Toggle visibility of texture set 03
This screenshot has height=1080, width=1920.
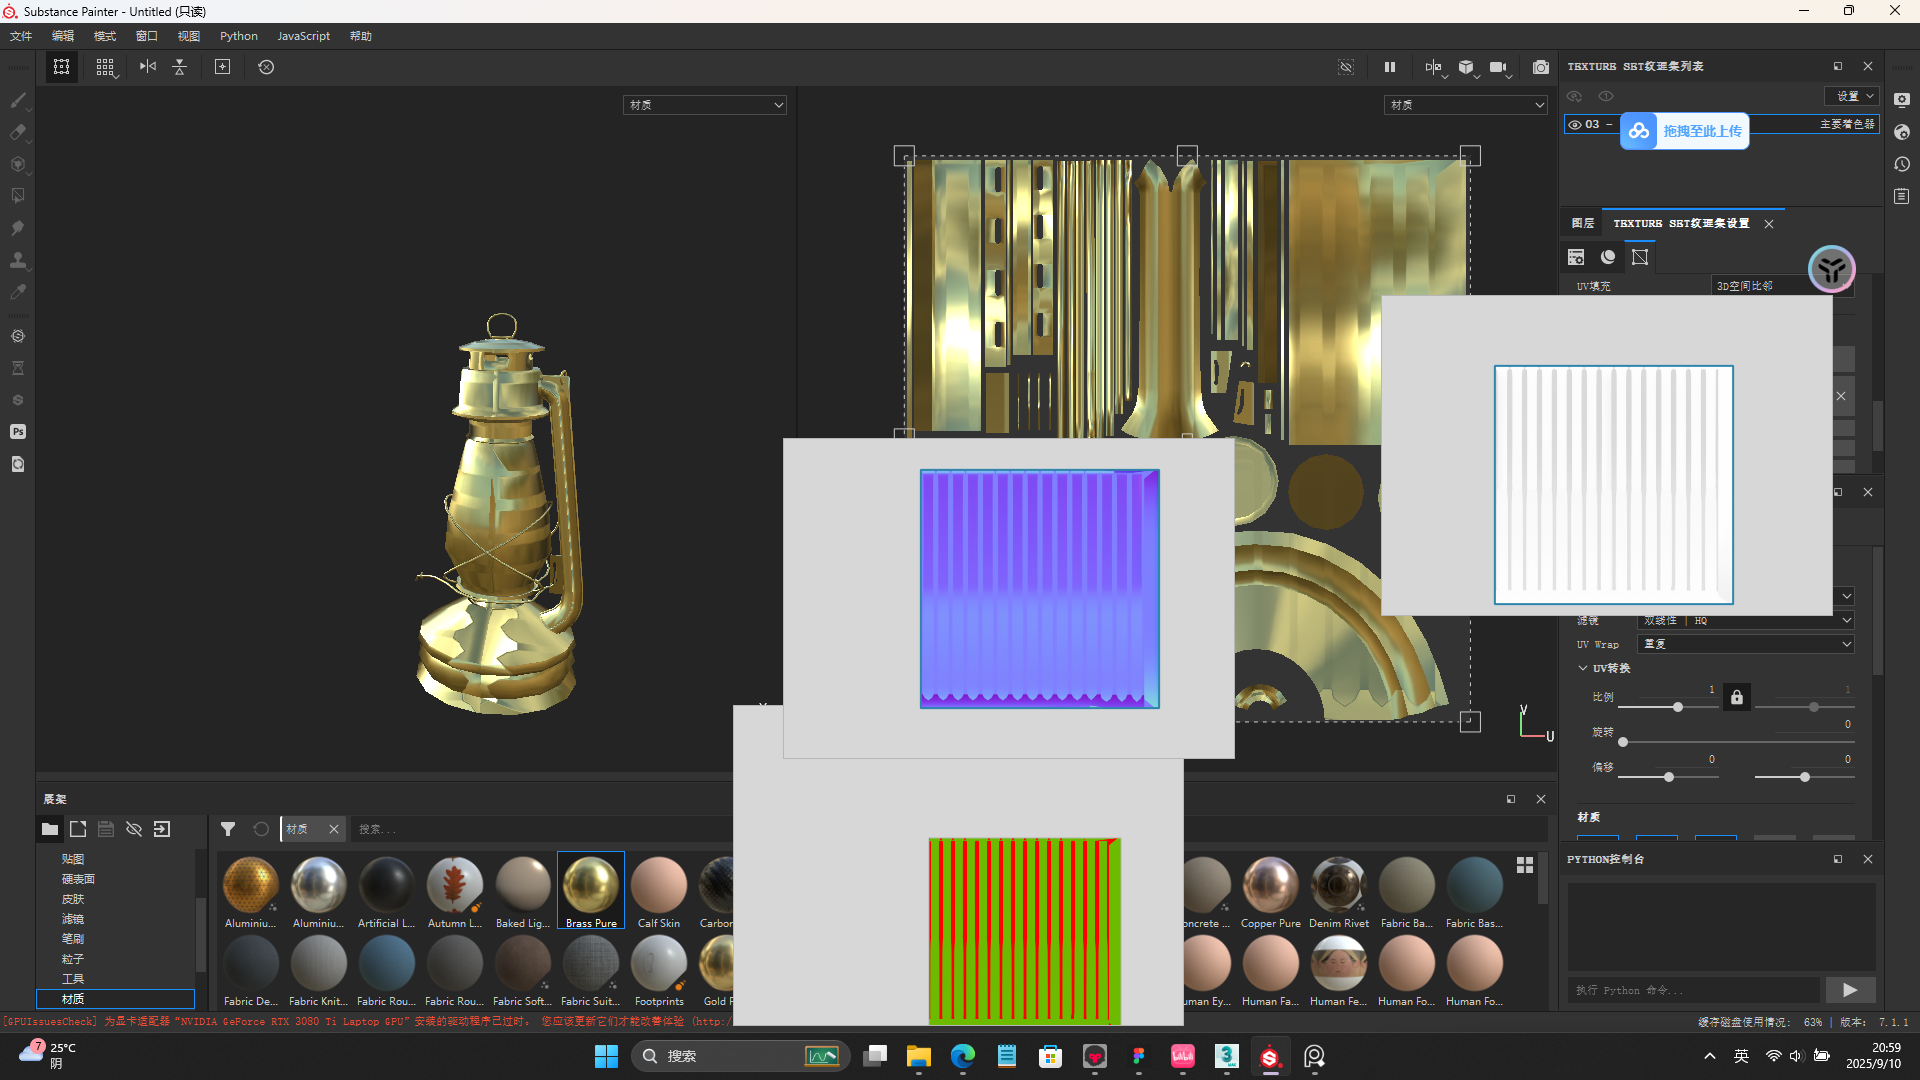point(1575,125)
